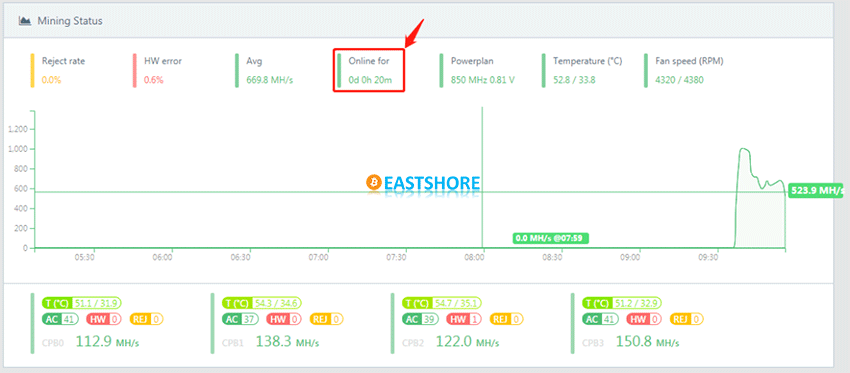Click the CPB2 REJ 0 badge

[x=507, y=319]
